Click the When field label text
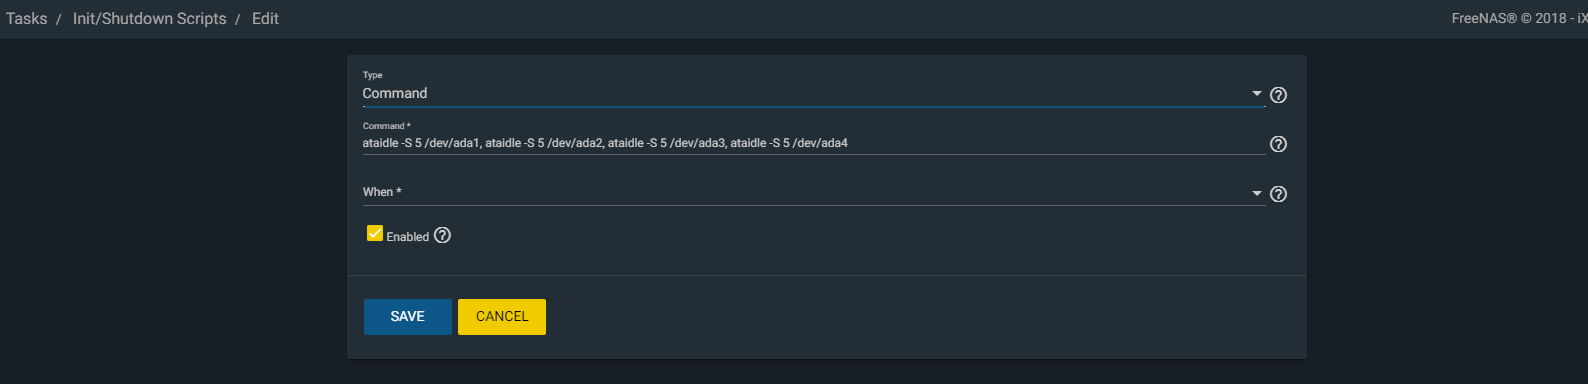 tap(382, 192)
